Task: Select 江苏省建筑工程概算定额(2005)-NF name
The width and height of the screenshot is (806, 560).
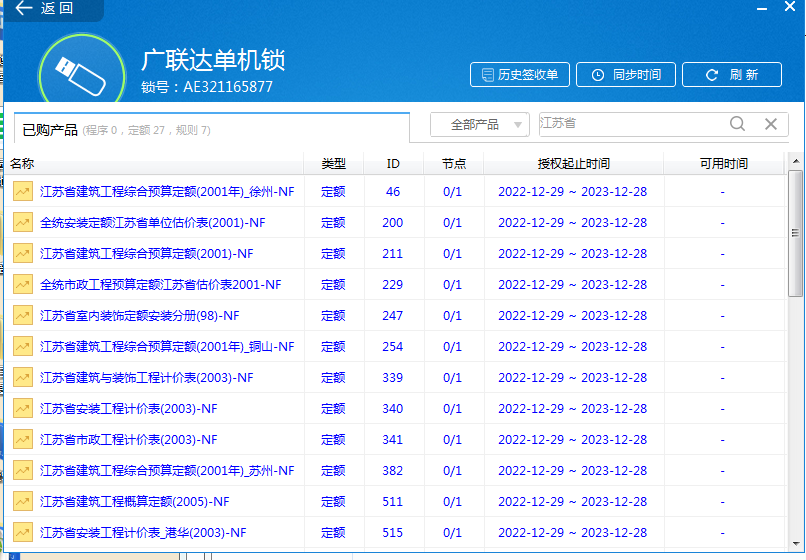Action: click(x=135, y=501)
